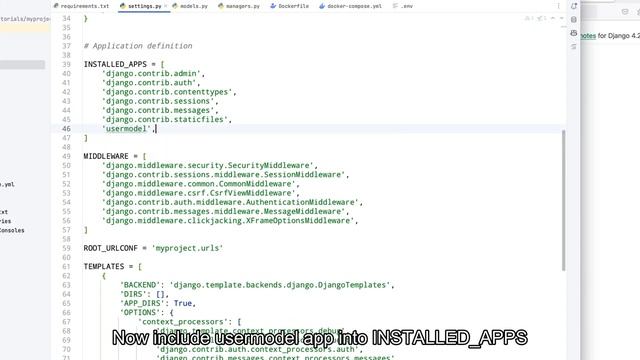Viewport: 640px width, 360px height.
Task: Click the .env tab file icon
Action: click(395, 6)
